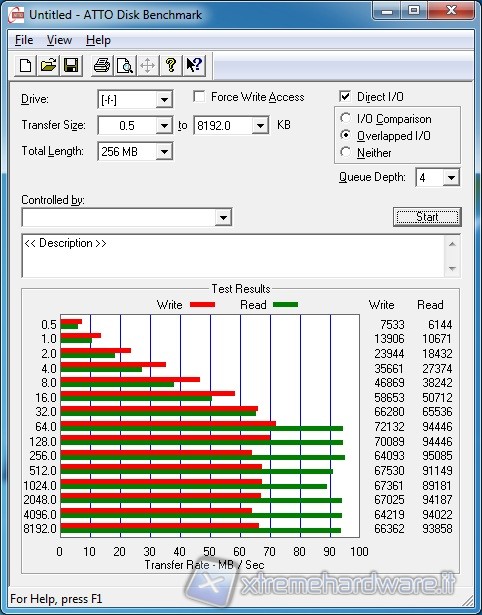Viewport: 482px width, 615px height.
Task: Open About via yellow question mark icon
Action: click(171, 65)
